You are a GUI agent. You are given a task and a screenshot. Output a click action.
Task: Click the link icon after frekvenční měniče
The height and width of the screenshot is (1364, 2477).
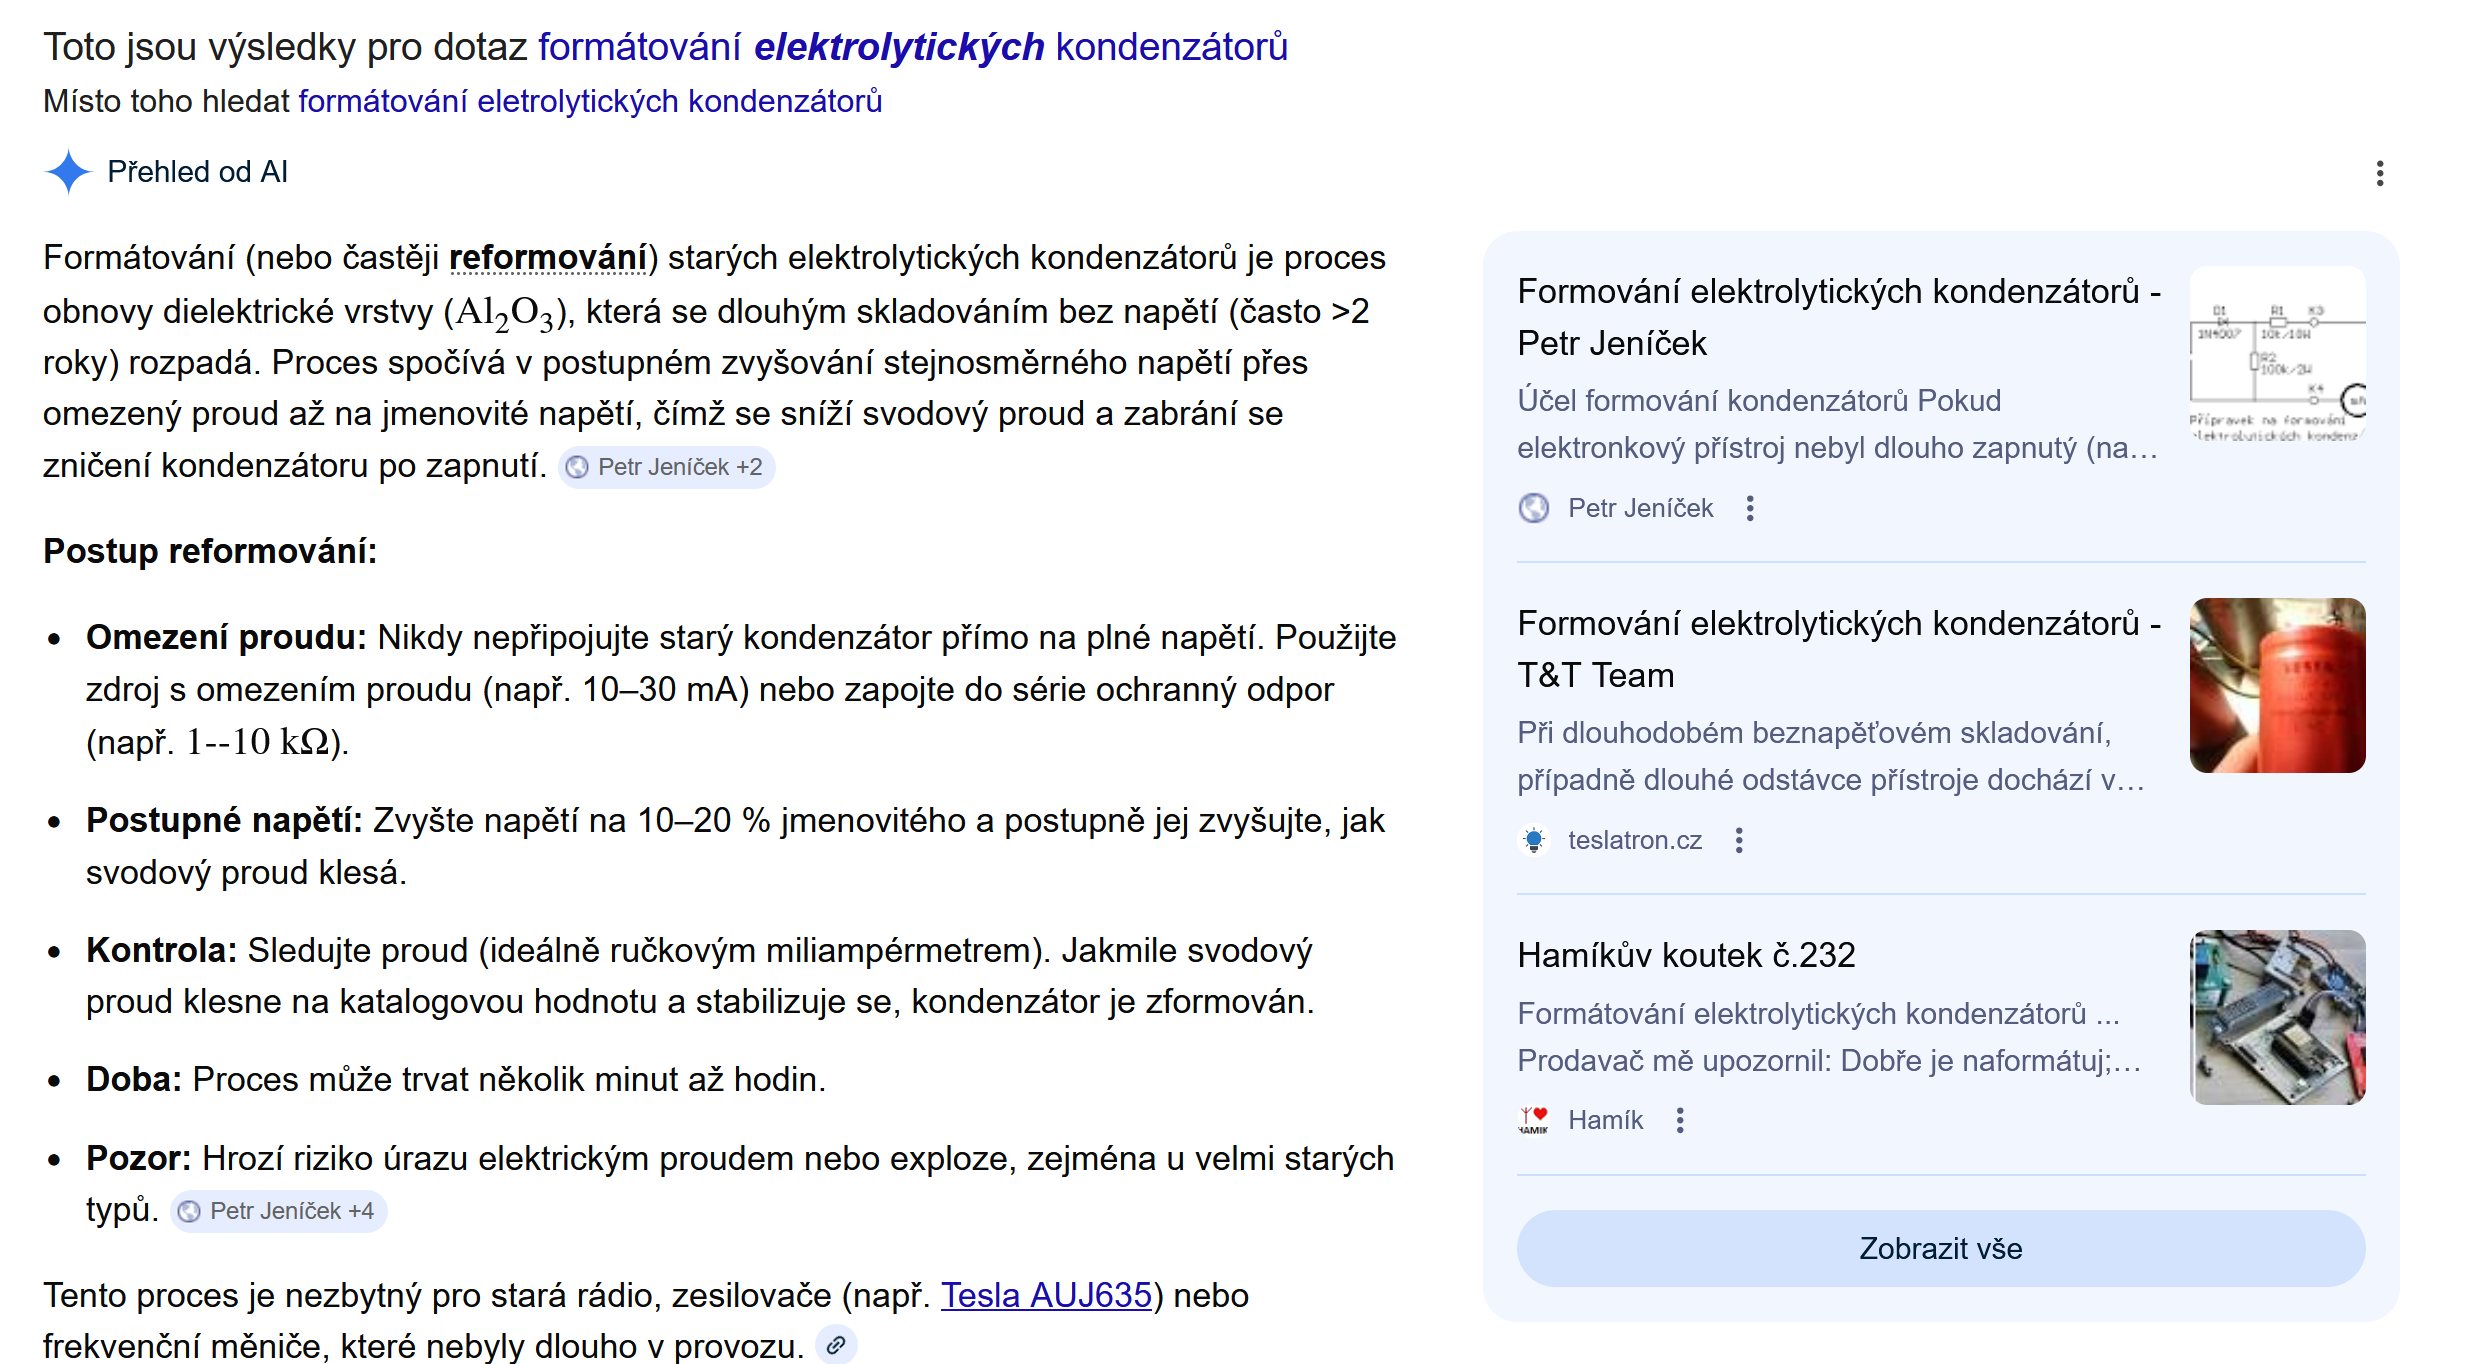[836, 1345]
